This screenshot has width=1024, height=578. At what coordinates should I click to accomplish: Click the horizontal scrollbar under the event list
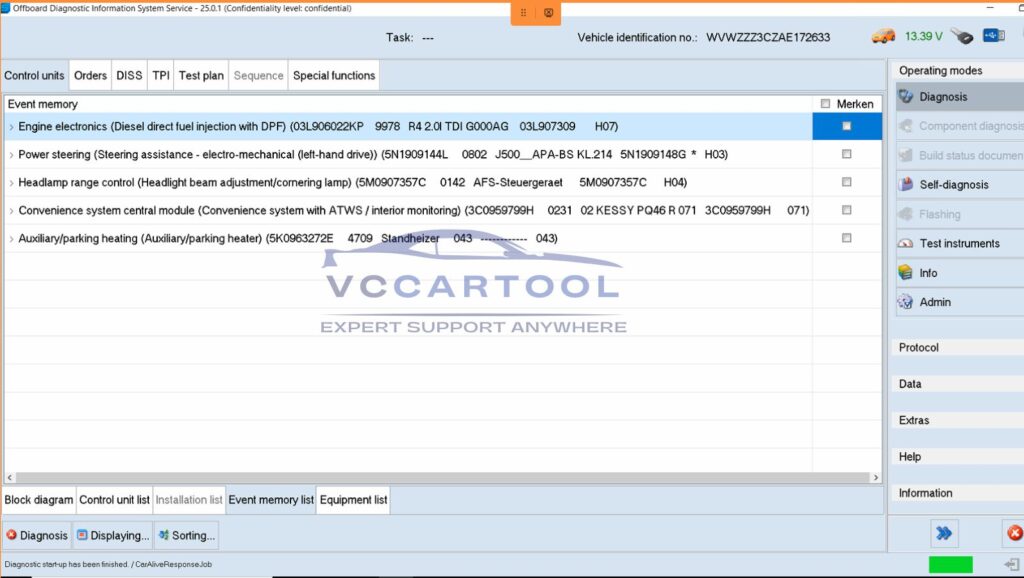[440, 477]
